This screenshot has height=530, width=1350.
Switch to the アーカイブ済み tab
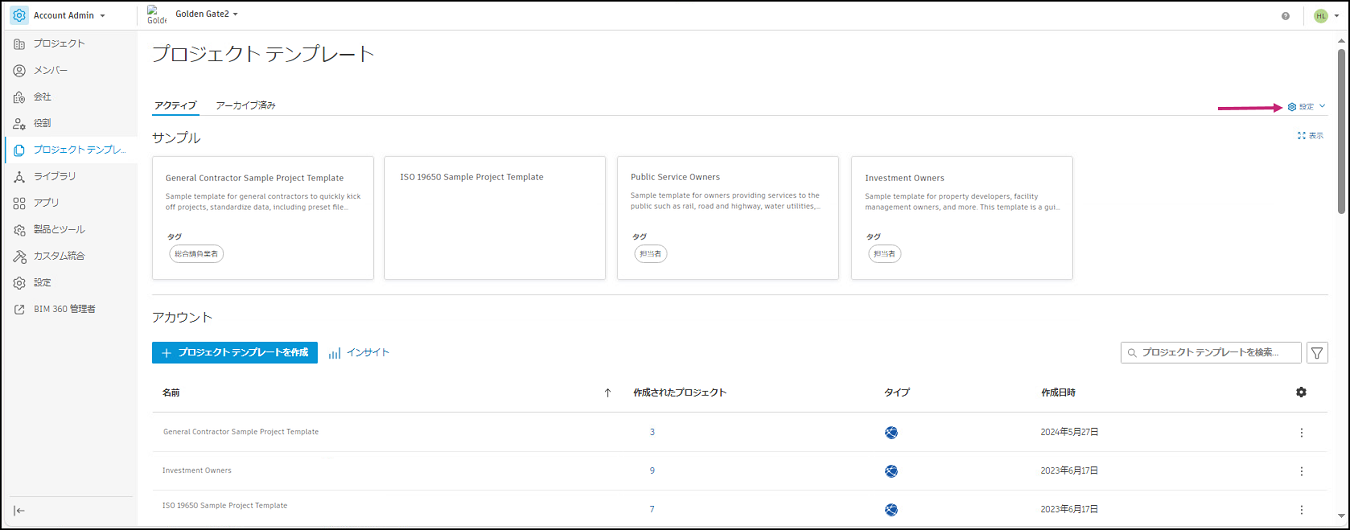[x=245, y=105]
